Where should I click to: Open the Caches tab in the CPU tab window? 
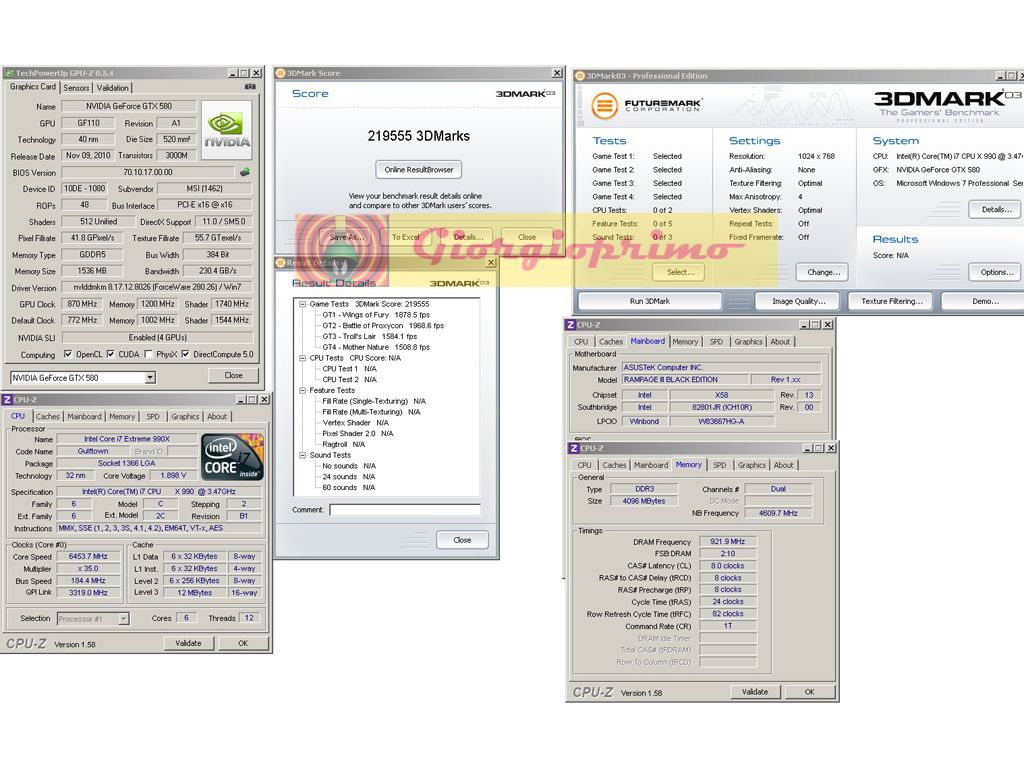(48, 417)
